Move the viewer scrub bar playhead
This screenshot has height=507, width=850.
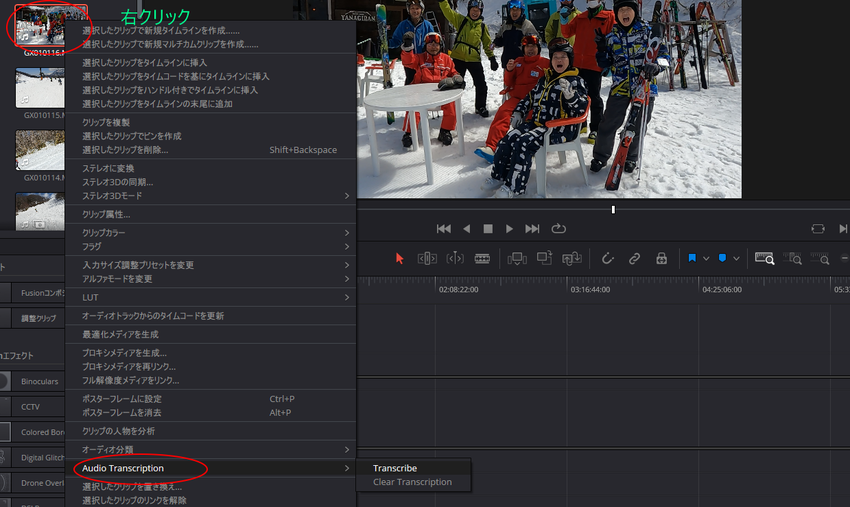613,209
